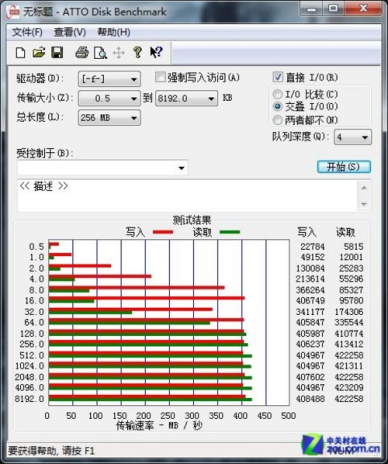Viewport: 388px width, 464px height.
Task: Select the 交叠 I/O radio option
Action: coord(277,107)
